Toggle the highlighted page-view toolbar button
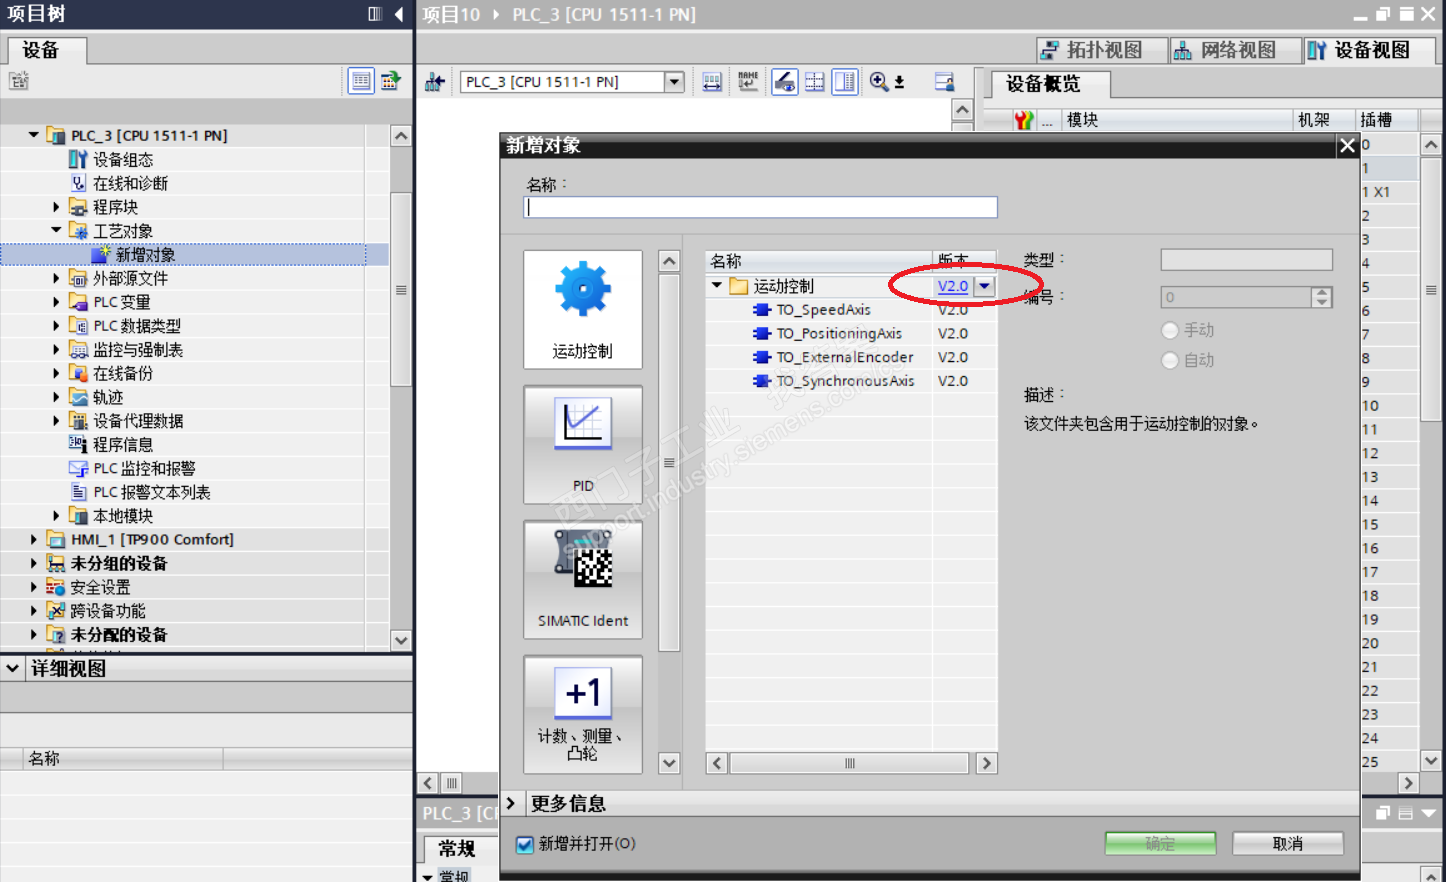The width and height of the screenshot is (1446, 882). (x=785, y=82)
